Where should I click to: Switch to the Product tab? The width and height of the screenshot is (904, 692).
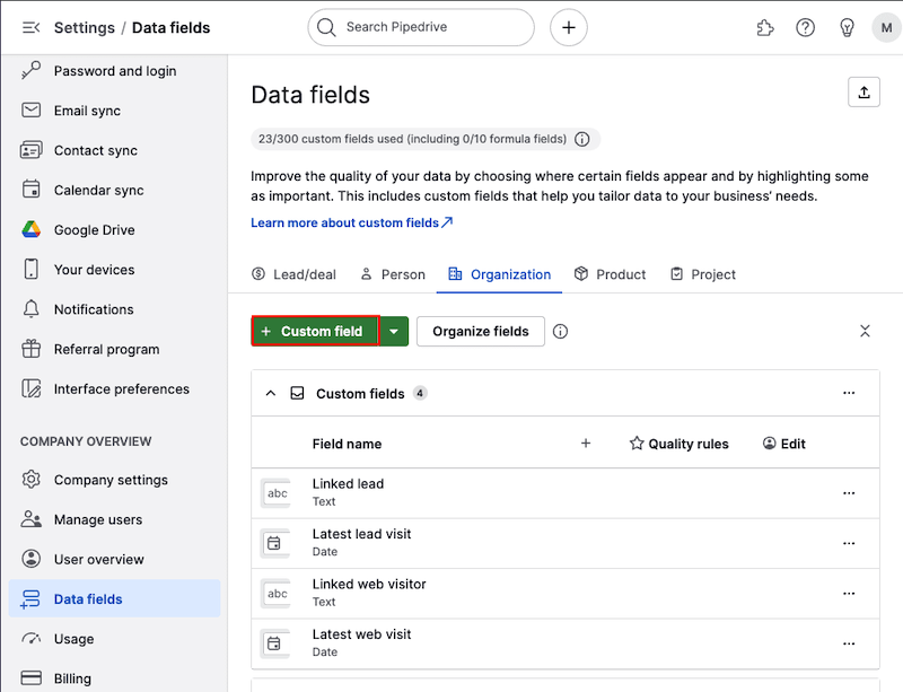[610, 274]
